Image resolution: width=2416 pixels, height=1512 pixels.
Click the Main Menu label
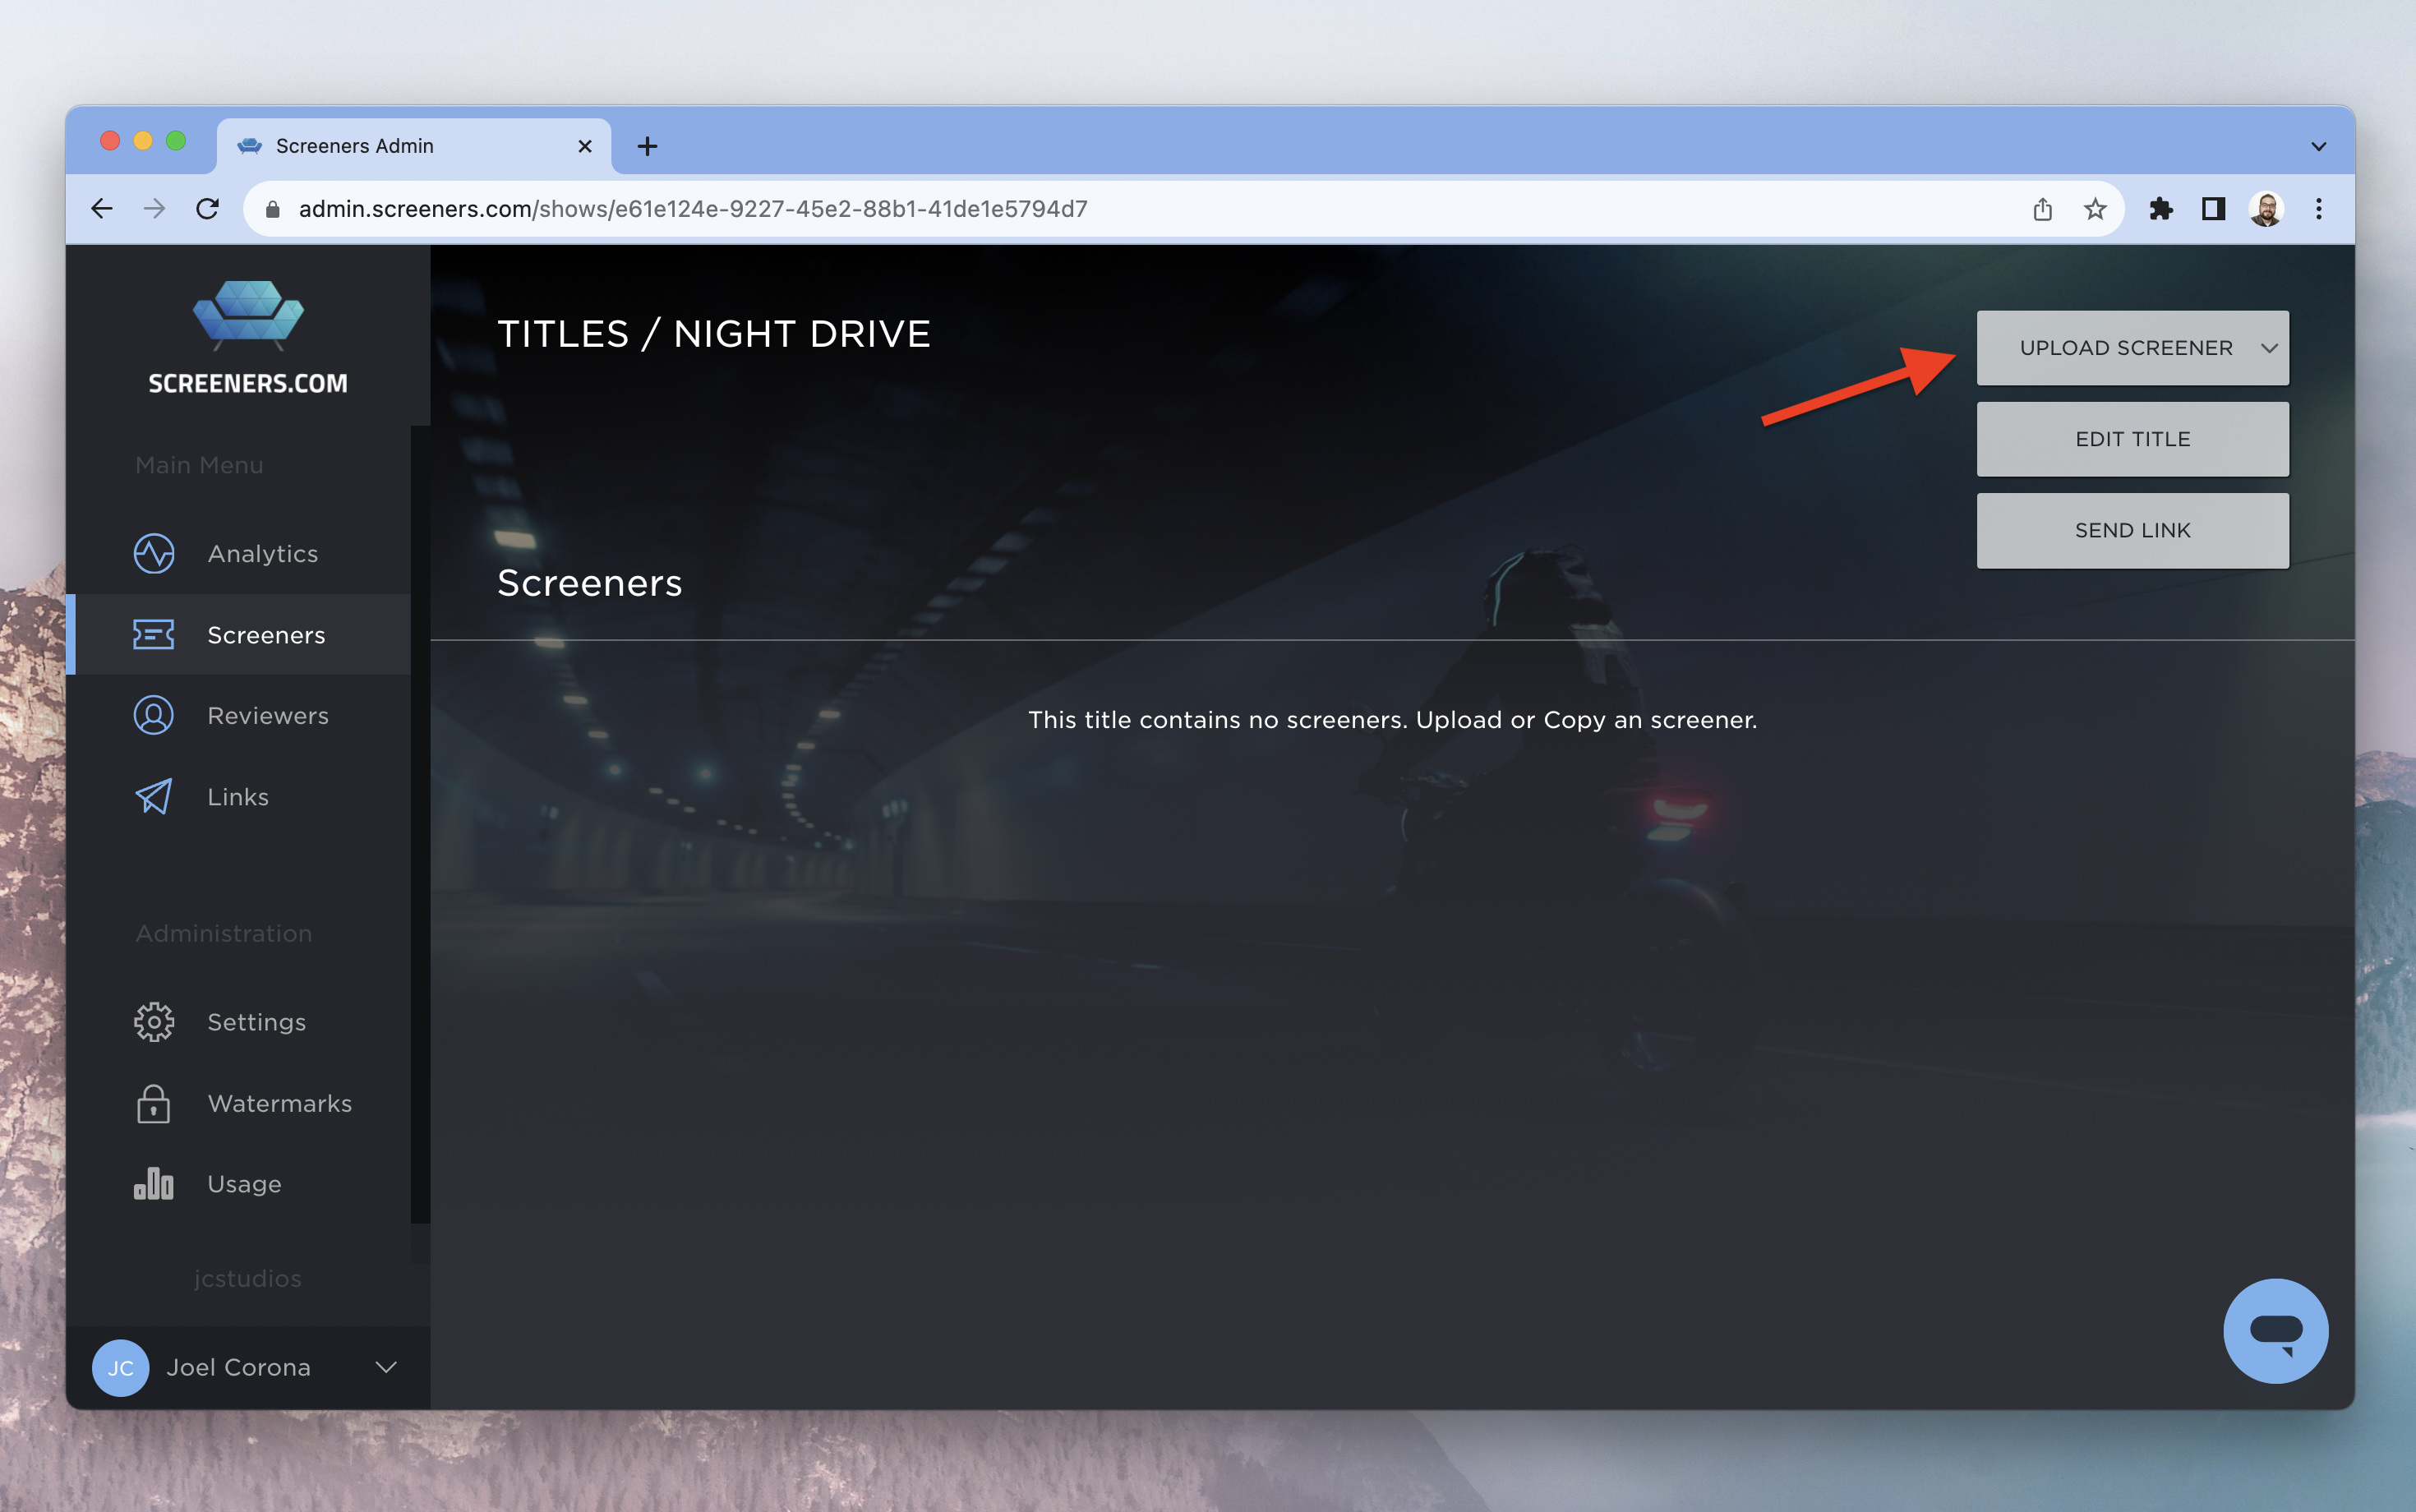[x=199, y=465]
